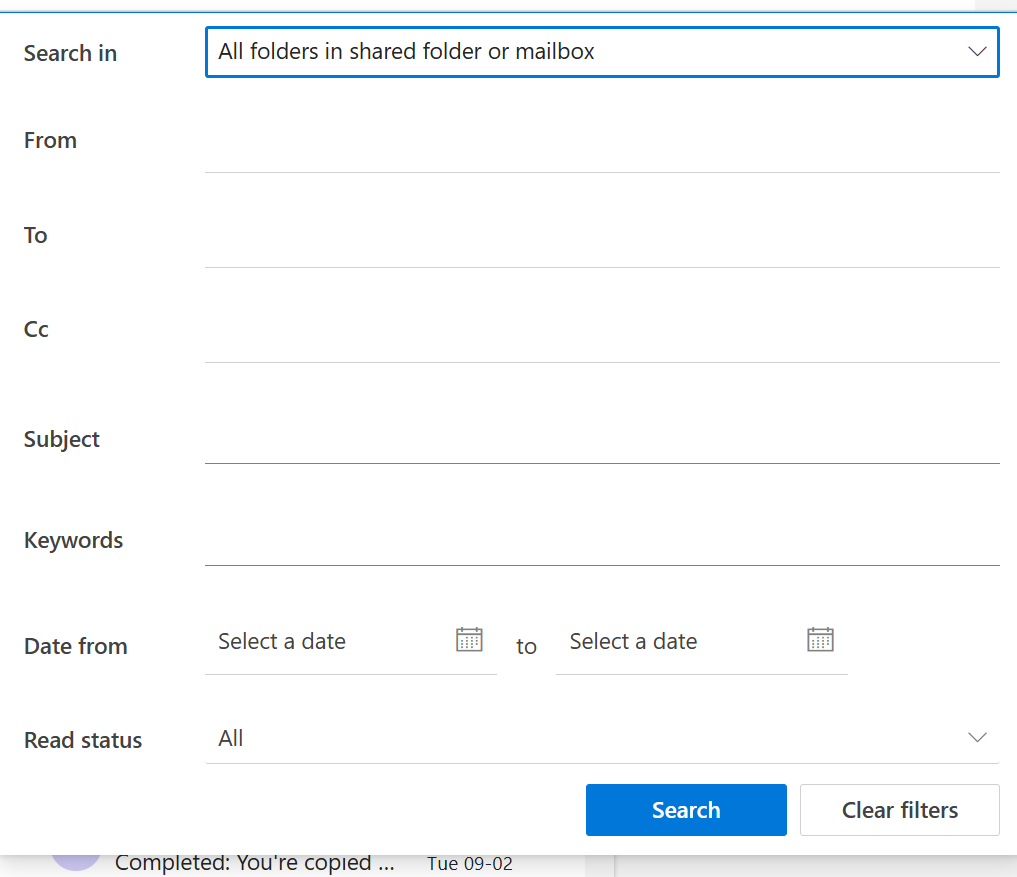
Task: Click the blue Search button
Action: (x=686, y=810)
